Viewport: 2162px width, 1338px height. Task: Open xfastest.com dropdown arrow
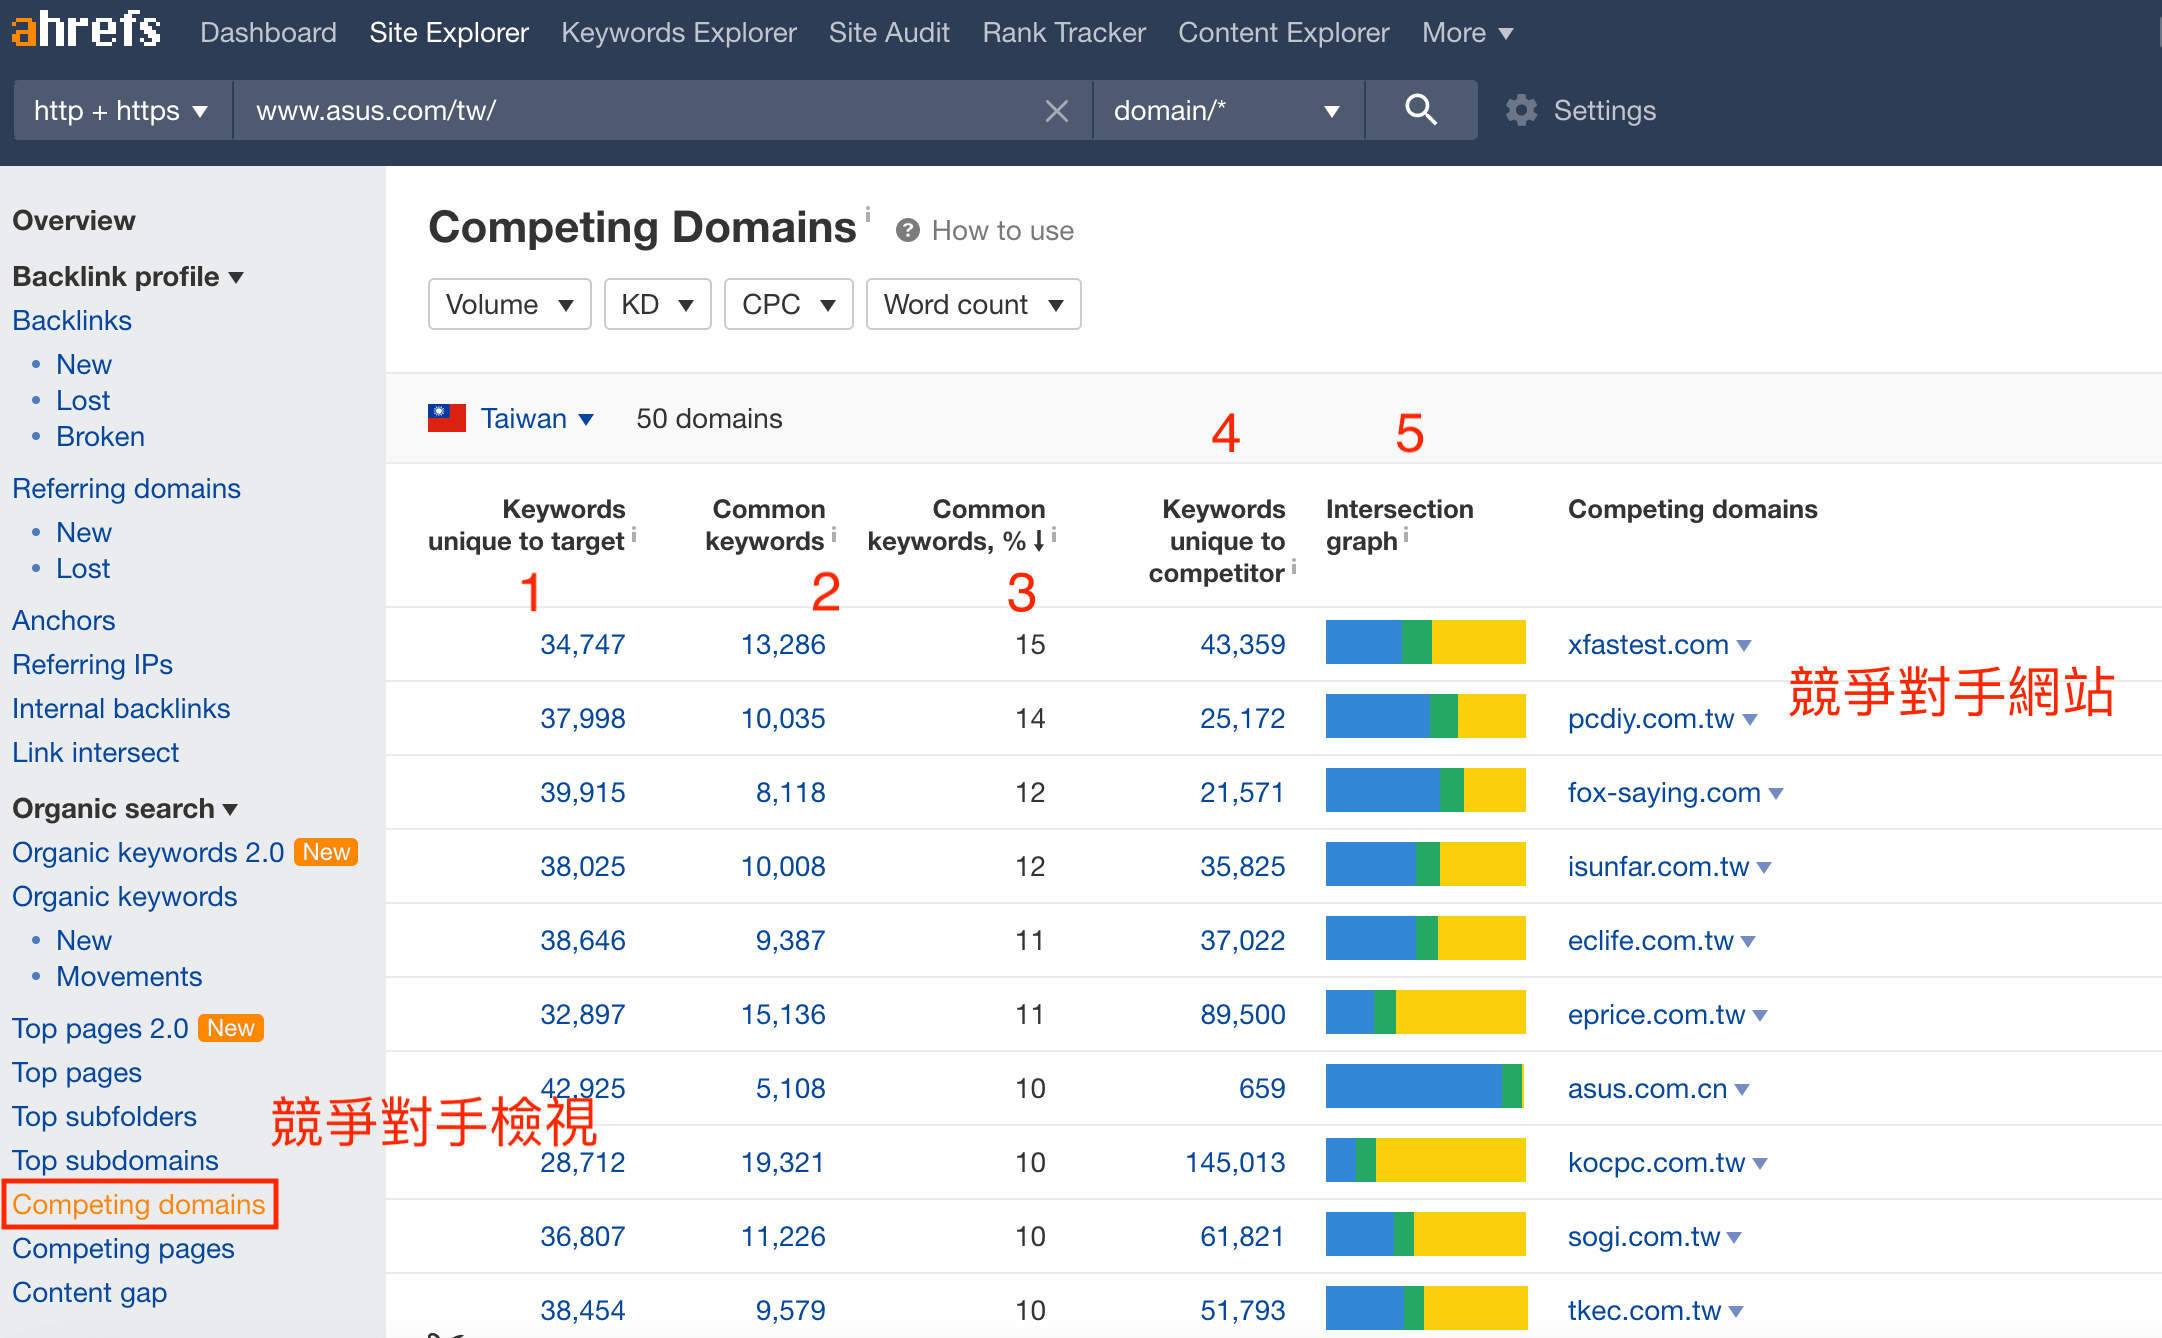(x=1744, y=645)
